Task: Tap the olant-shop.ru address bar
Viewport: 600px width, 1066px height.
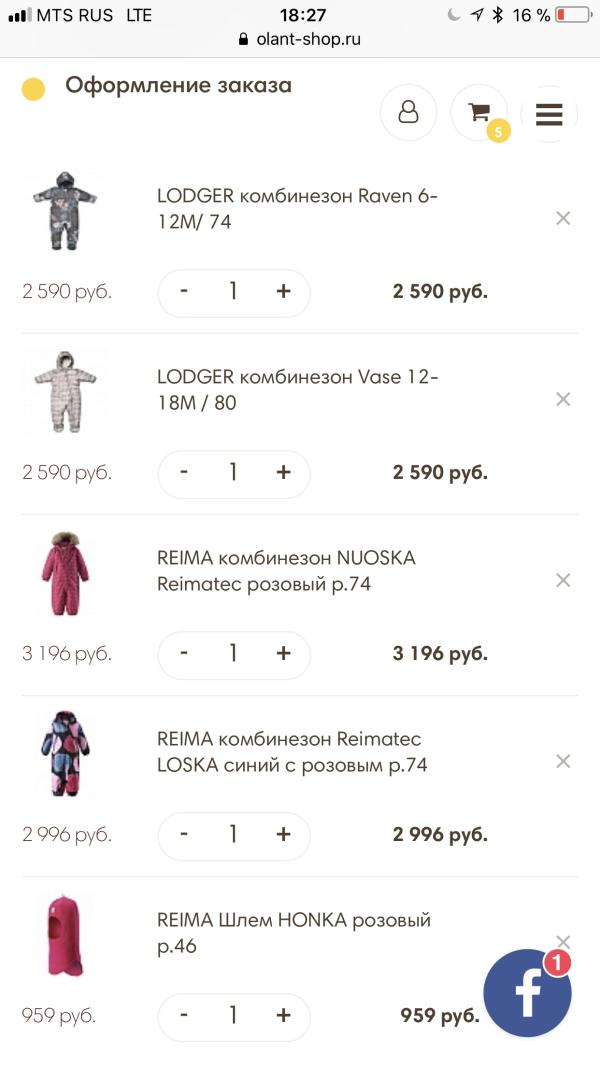Action: click(300, 40)
